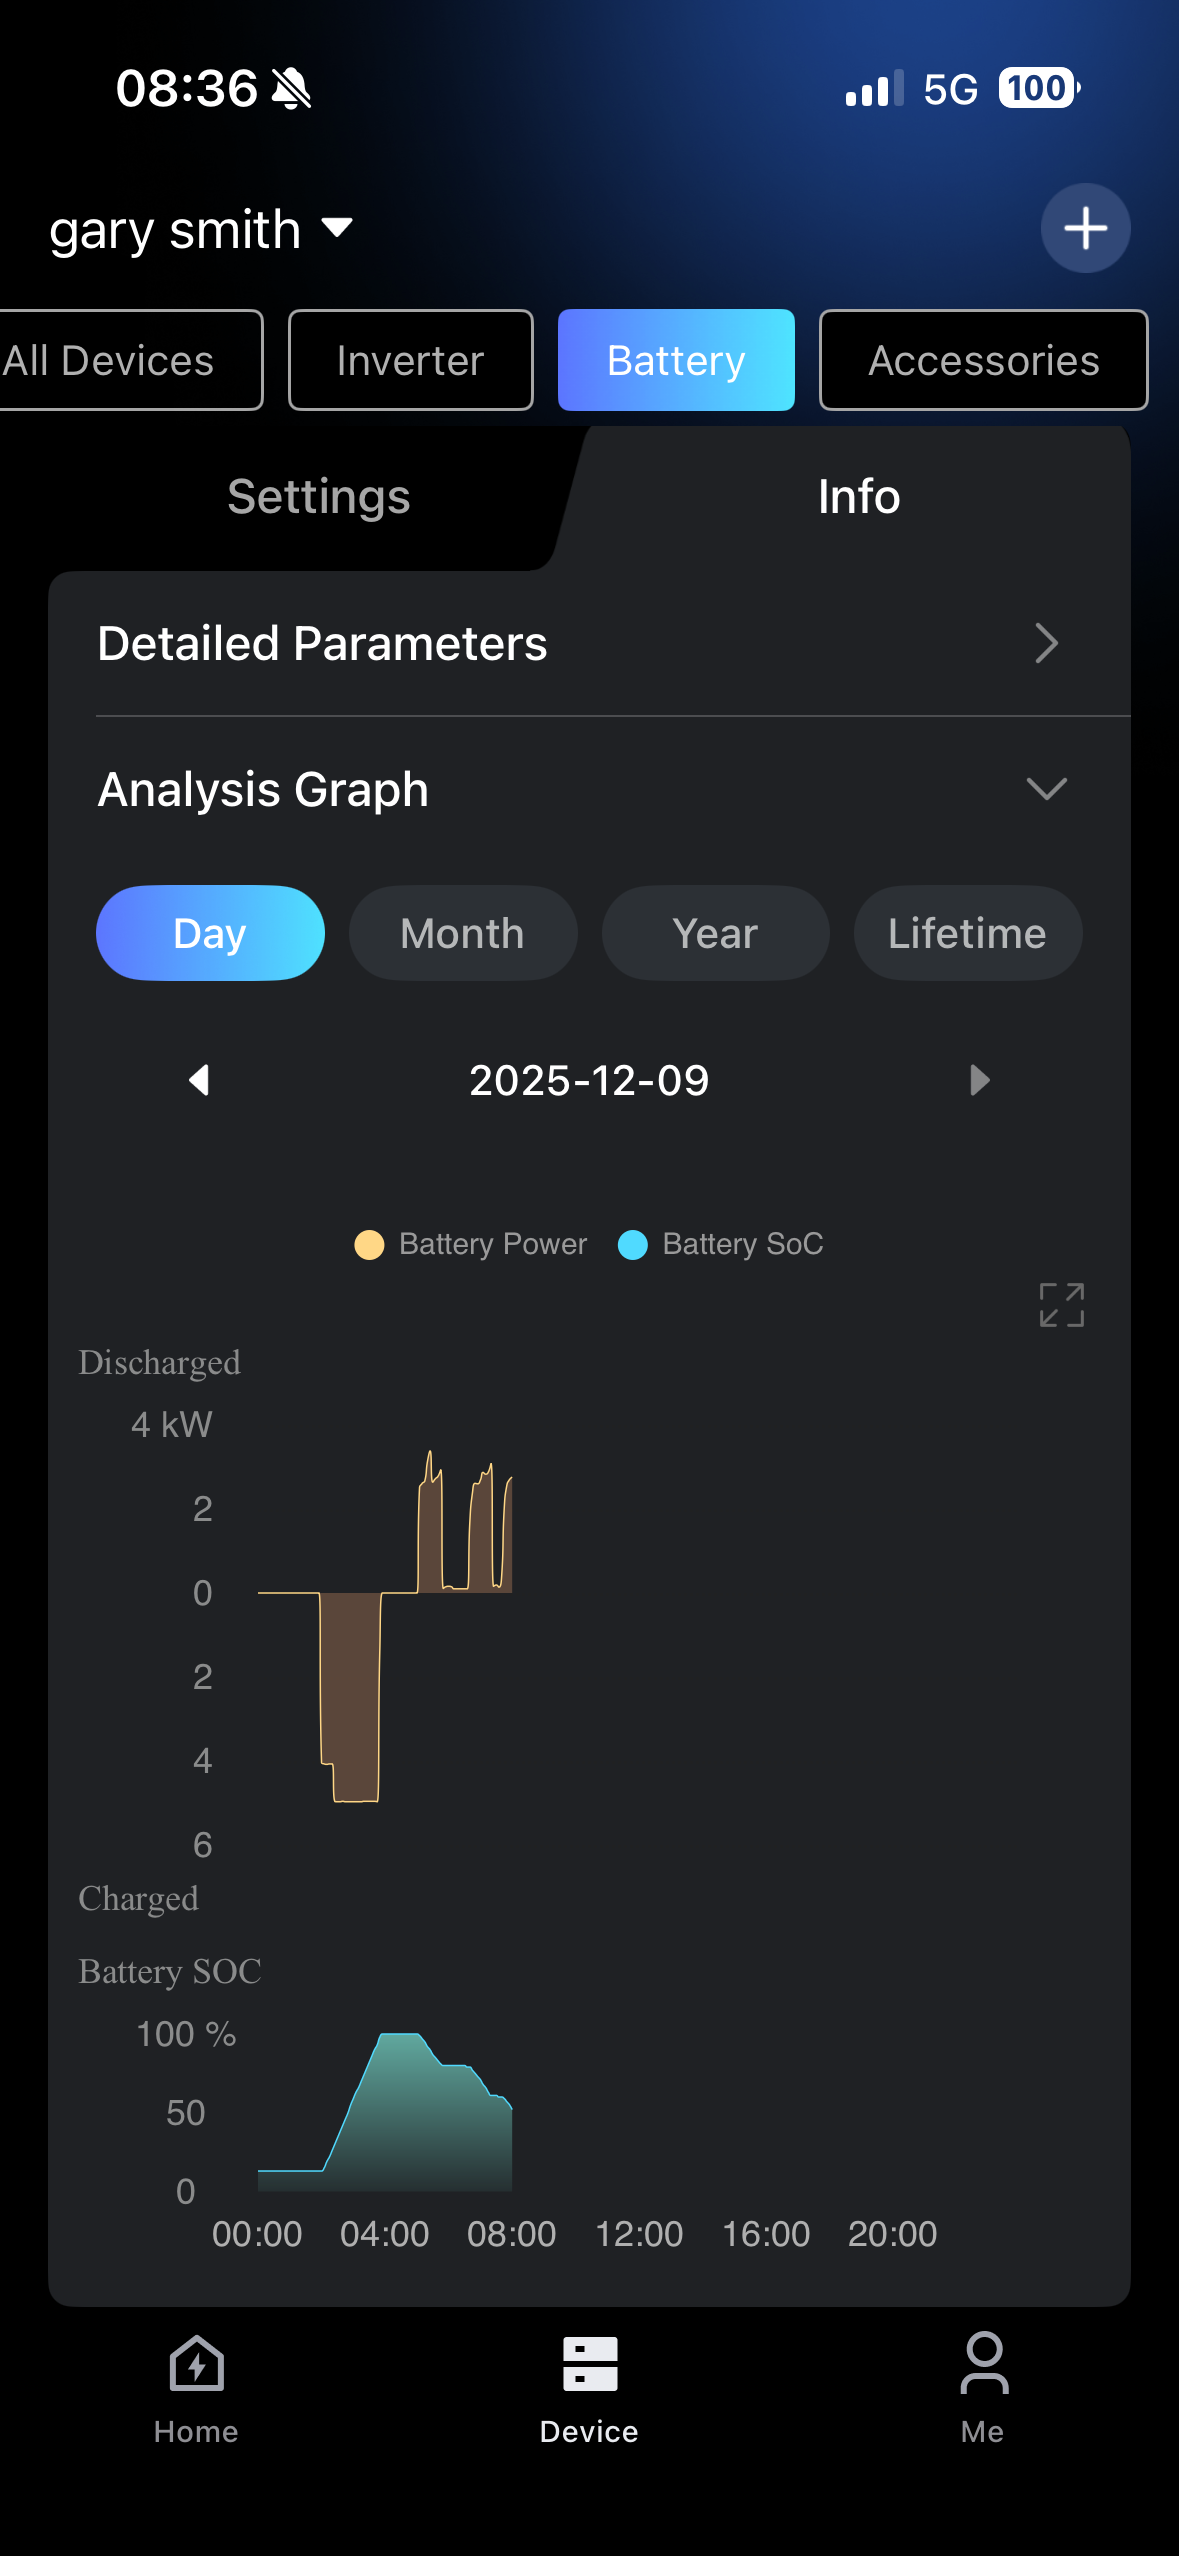Go to previous day arrow
Image resolution: width=1179 pixels, height=2556 pixels.
pos(199,1080)
